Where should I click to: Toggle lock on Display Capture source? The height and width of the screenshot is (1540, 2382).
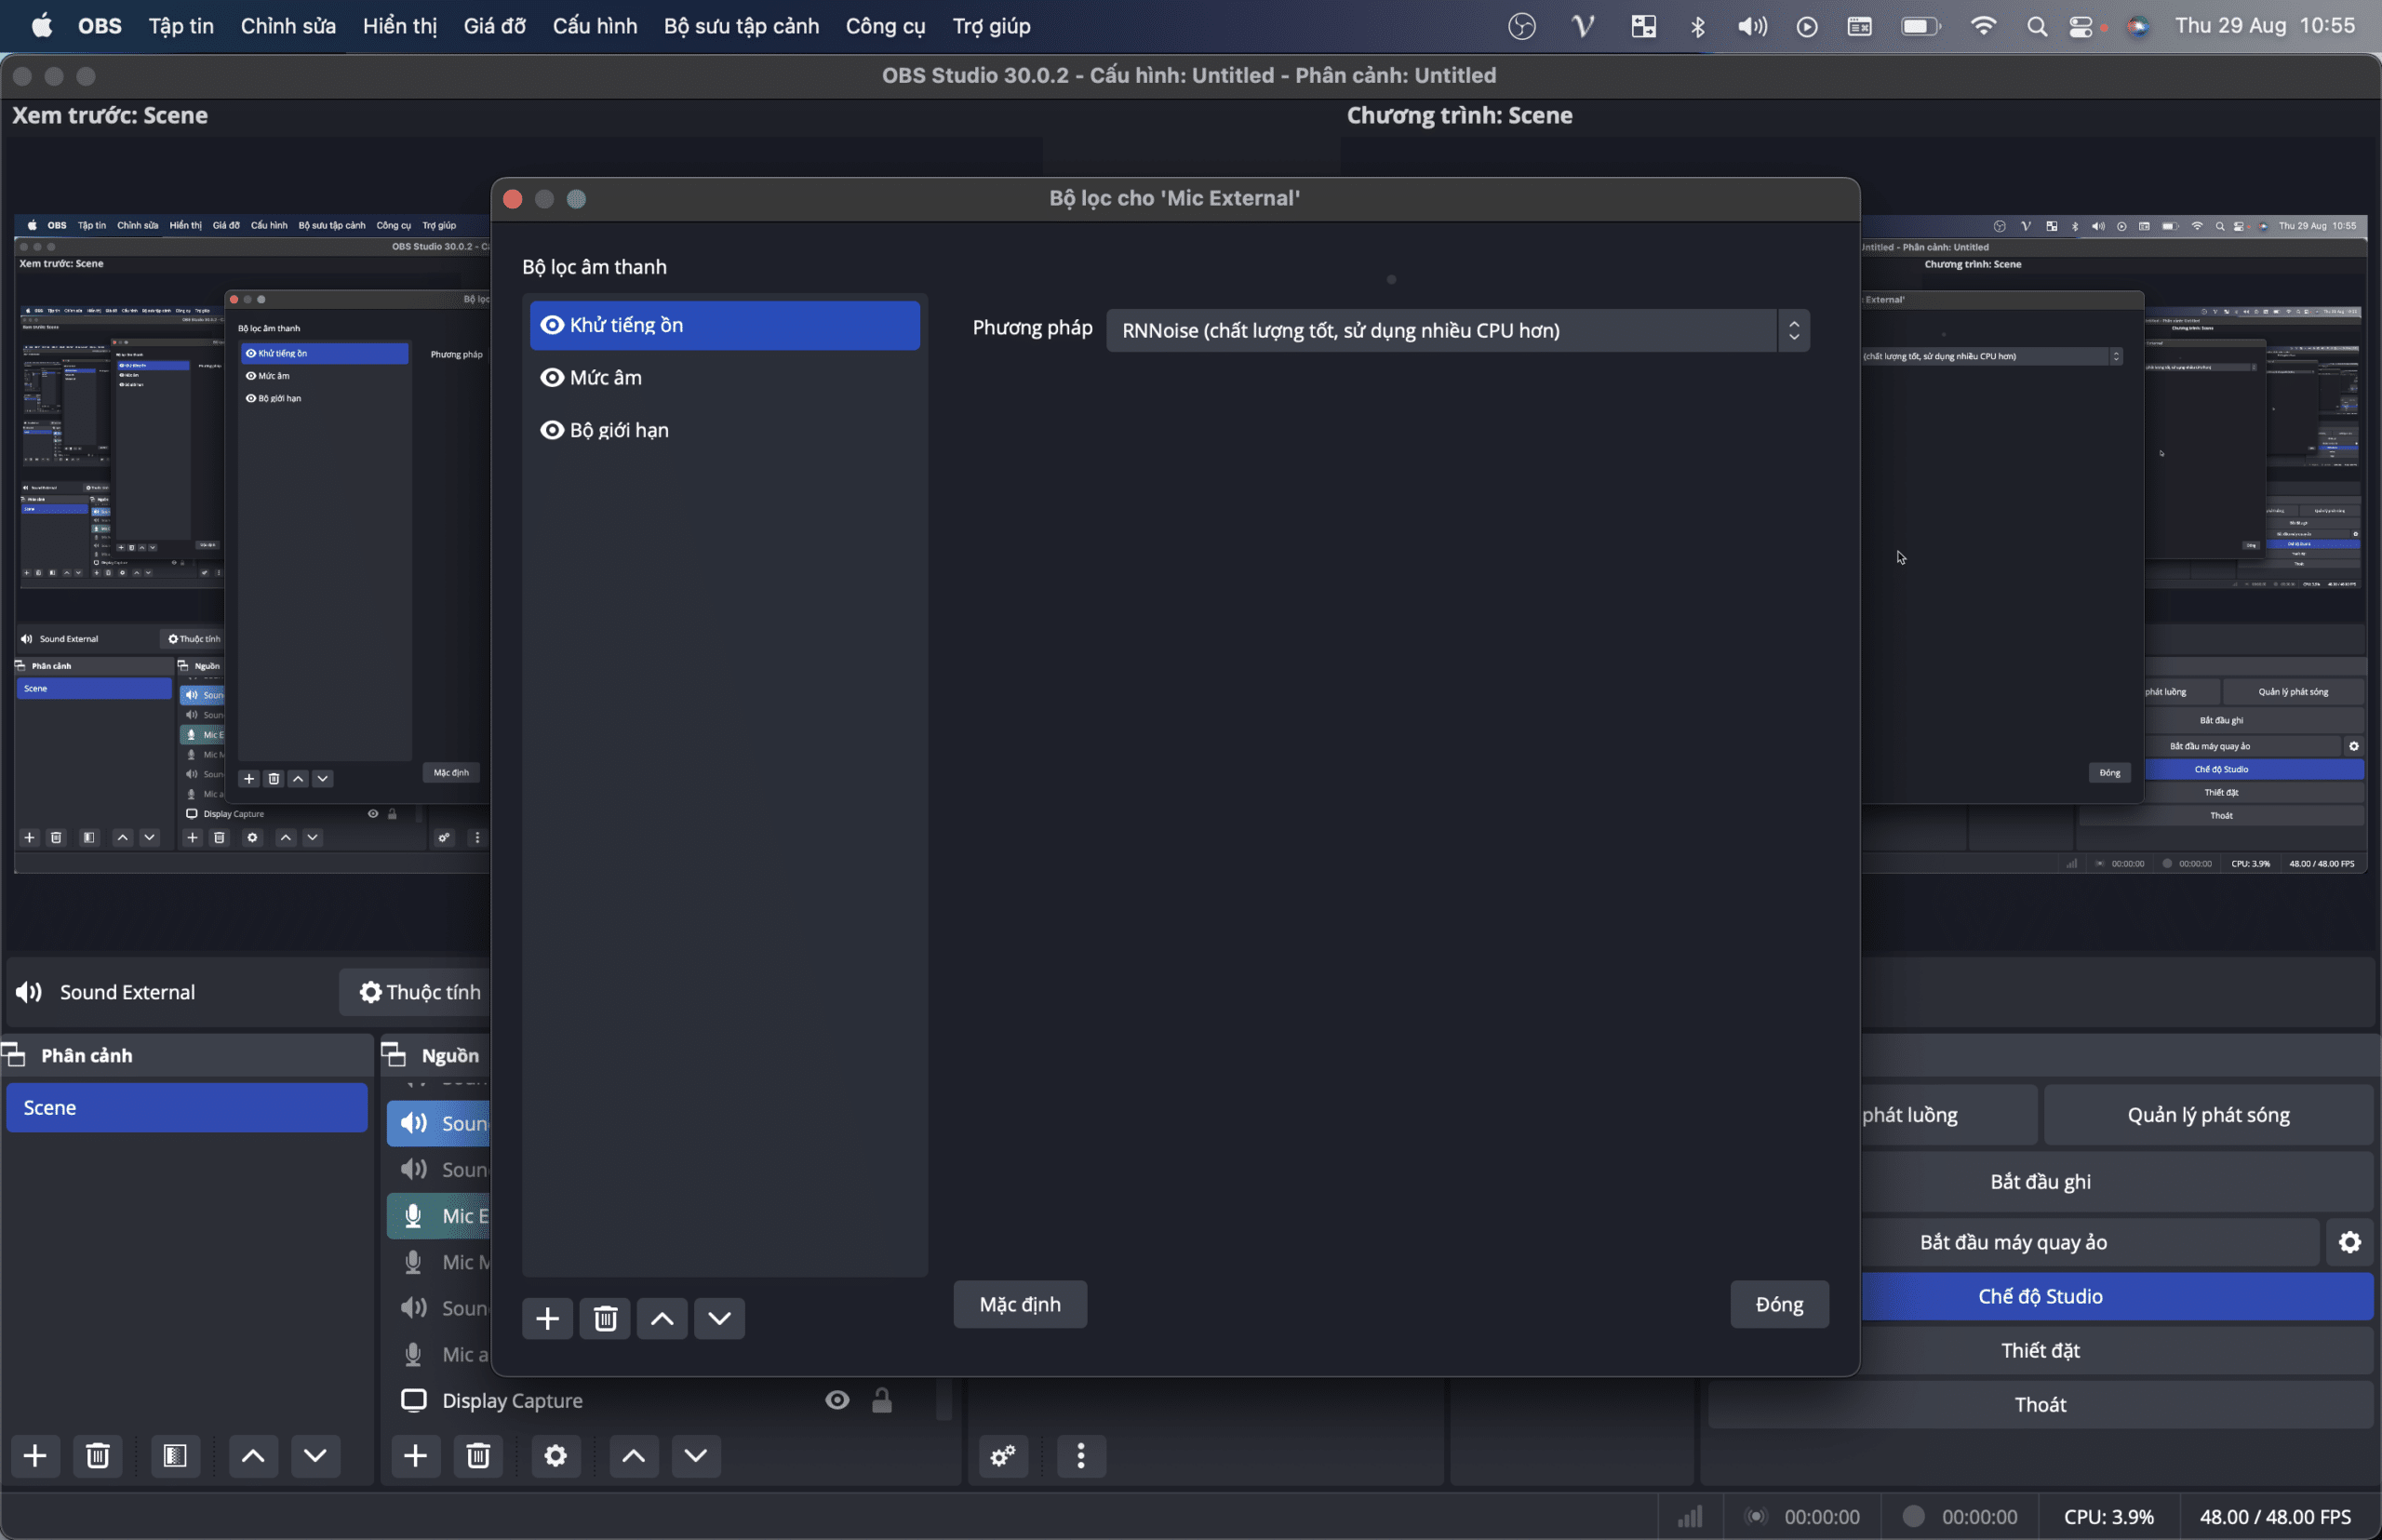[x=881, y=1400]
